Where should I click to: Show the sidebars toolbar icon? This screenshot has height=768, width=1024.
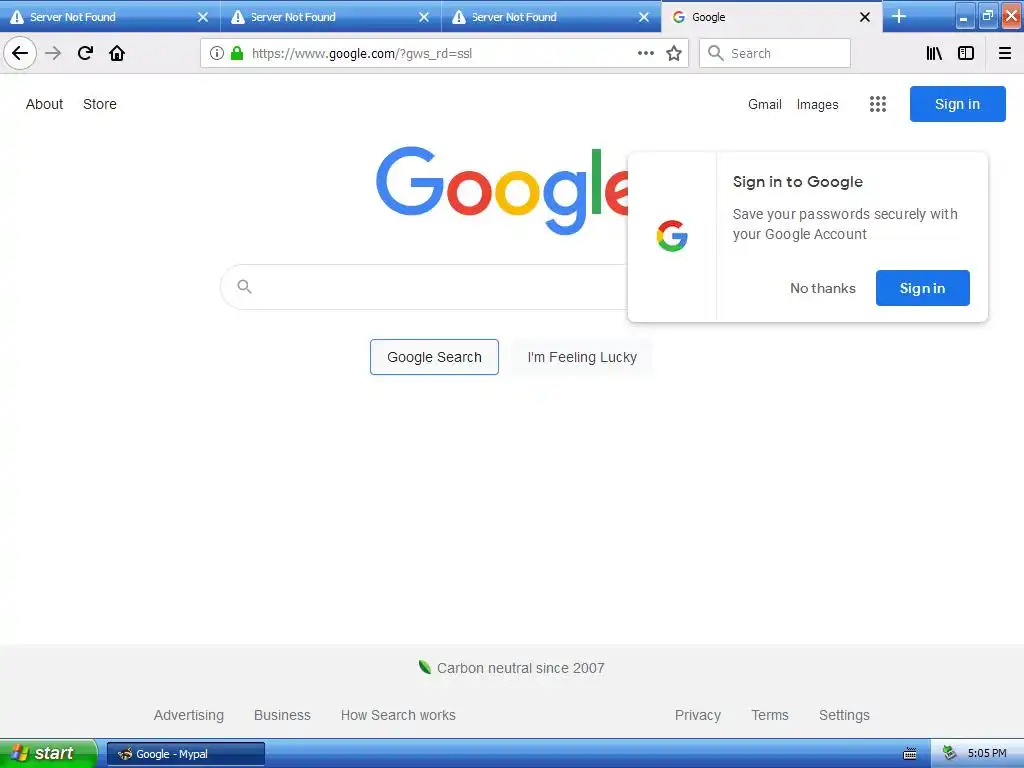(966, 53)
